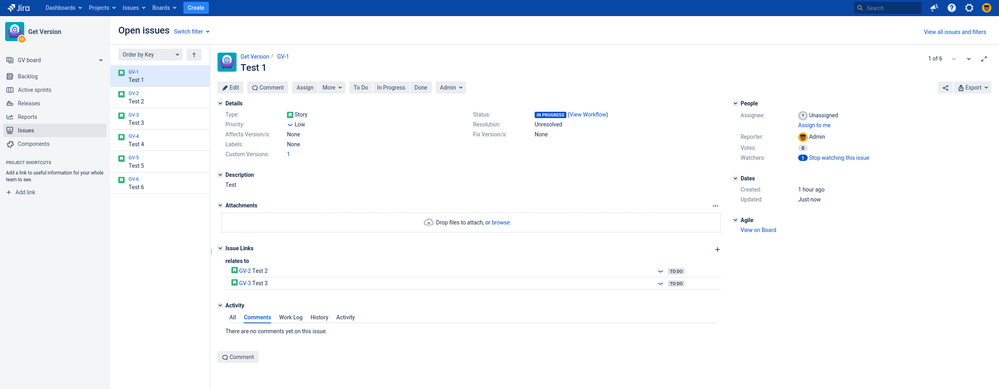The width and height of the screenshot is (999, 389).
Task: Collapse the Details section
Action: (x=220, y=103)
